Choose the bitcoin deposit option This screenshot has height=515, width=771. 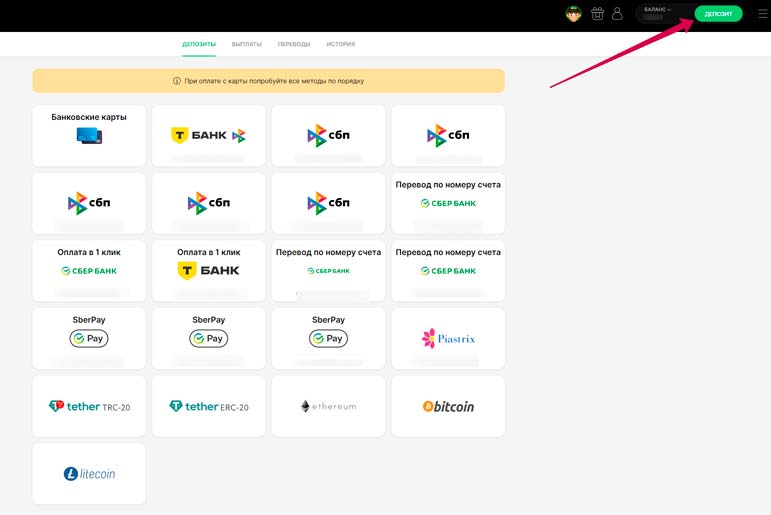[x=448, y=406]
